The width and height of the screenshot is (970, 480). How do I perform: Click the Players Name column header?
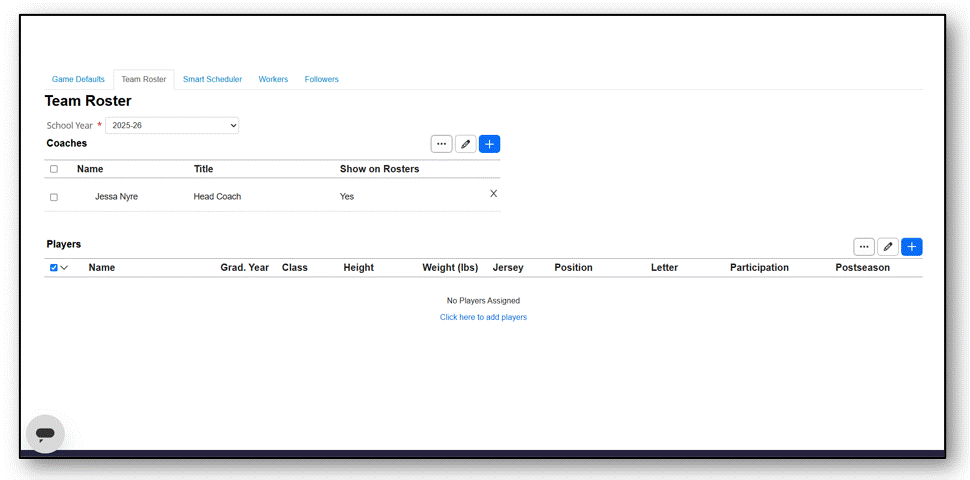(x=101, y=268)
